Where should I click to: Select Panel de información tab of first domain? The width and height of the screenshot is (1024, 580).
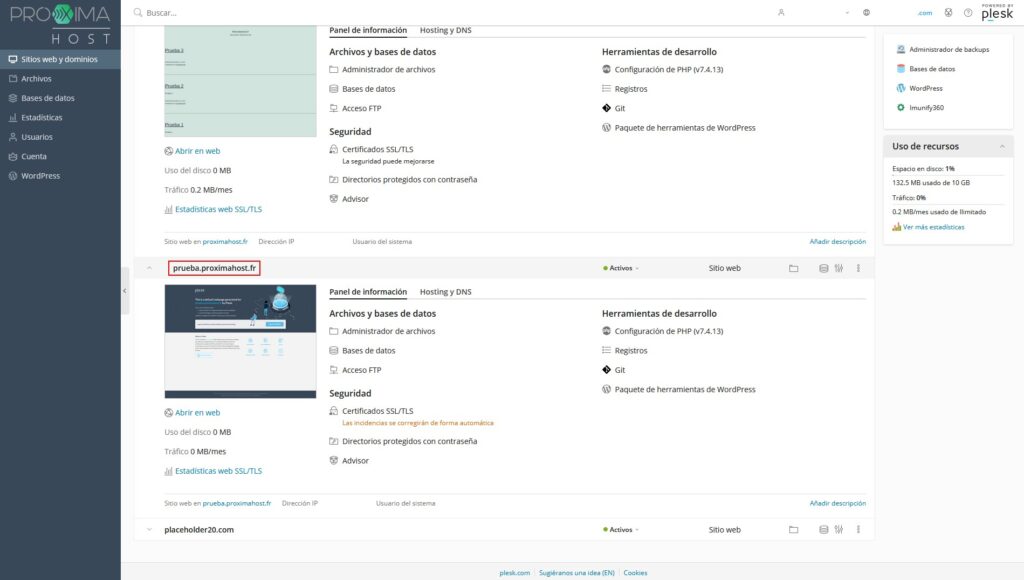[368, 30]
